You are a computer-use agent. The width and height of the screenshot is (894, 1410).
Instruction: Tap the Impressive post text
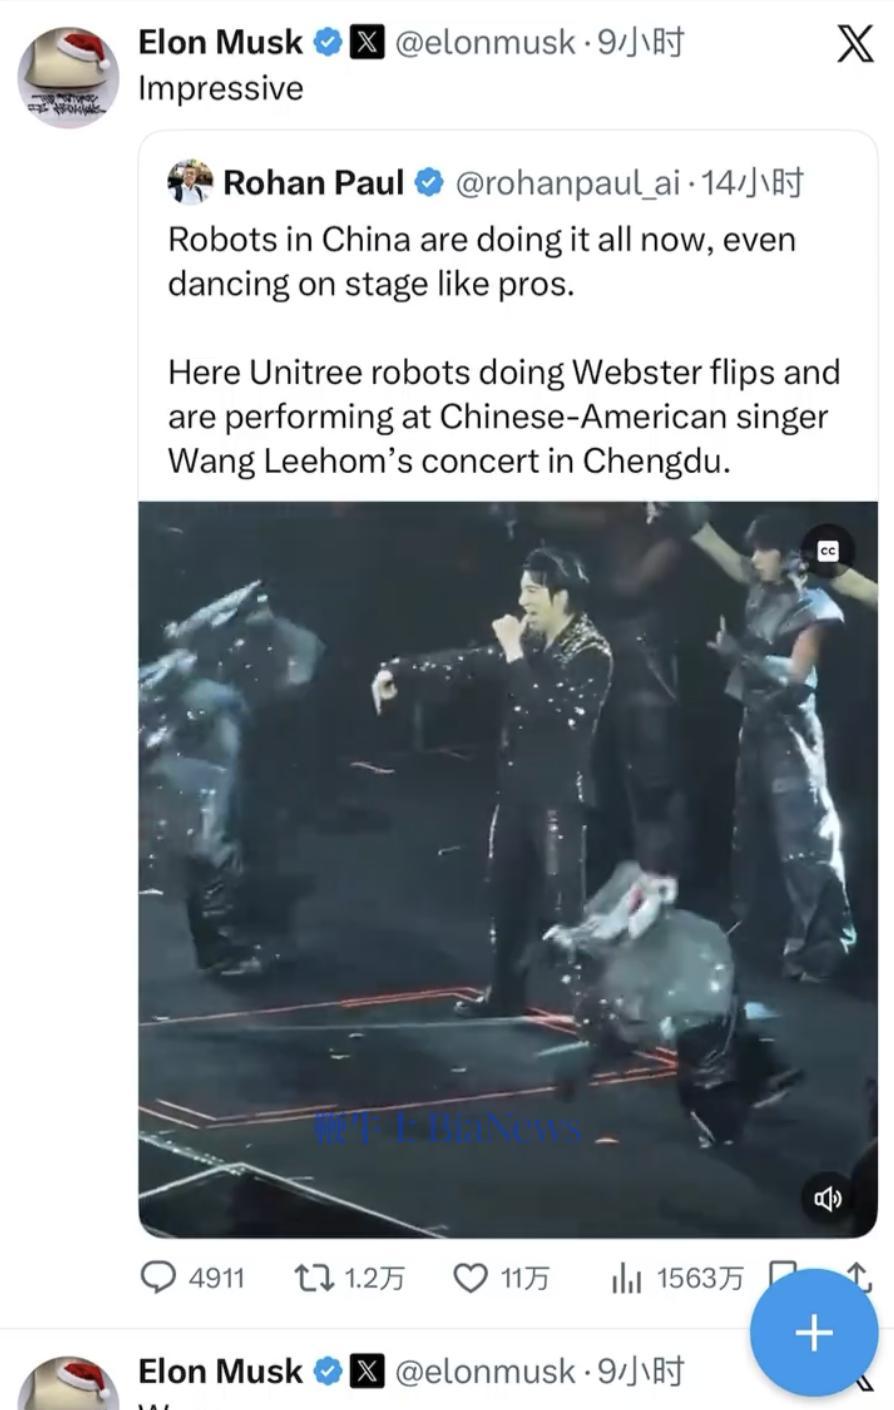coord(220,88)
